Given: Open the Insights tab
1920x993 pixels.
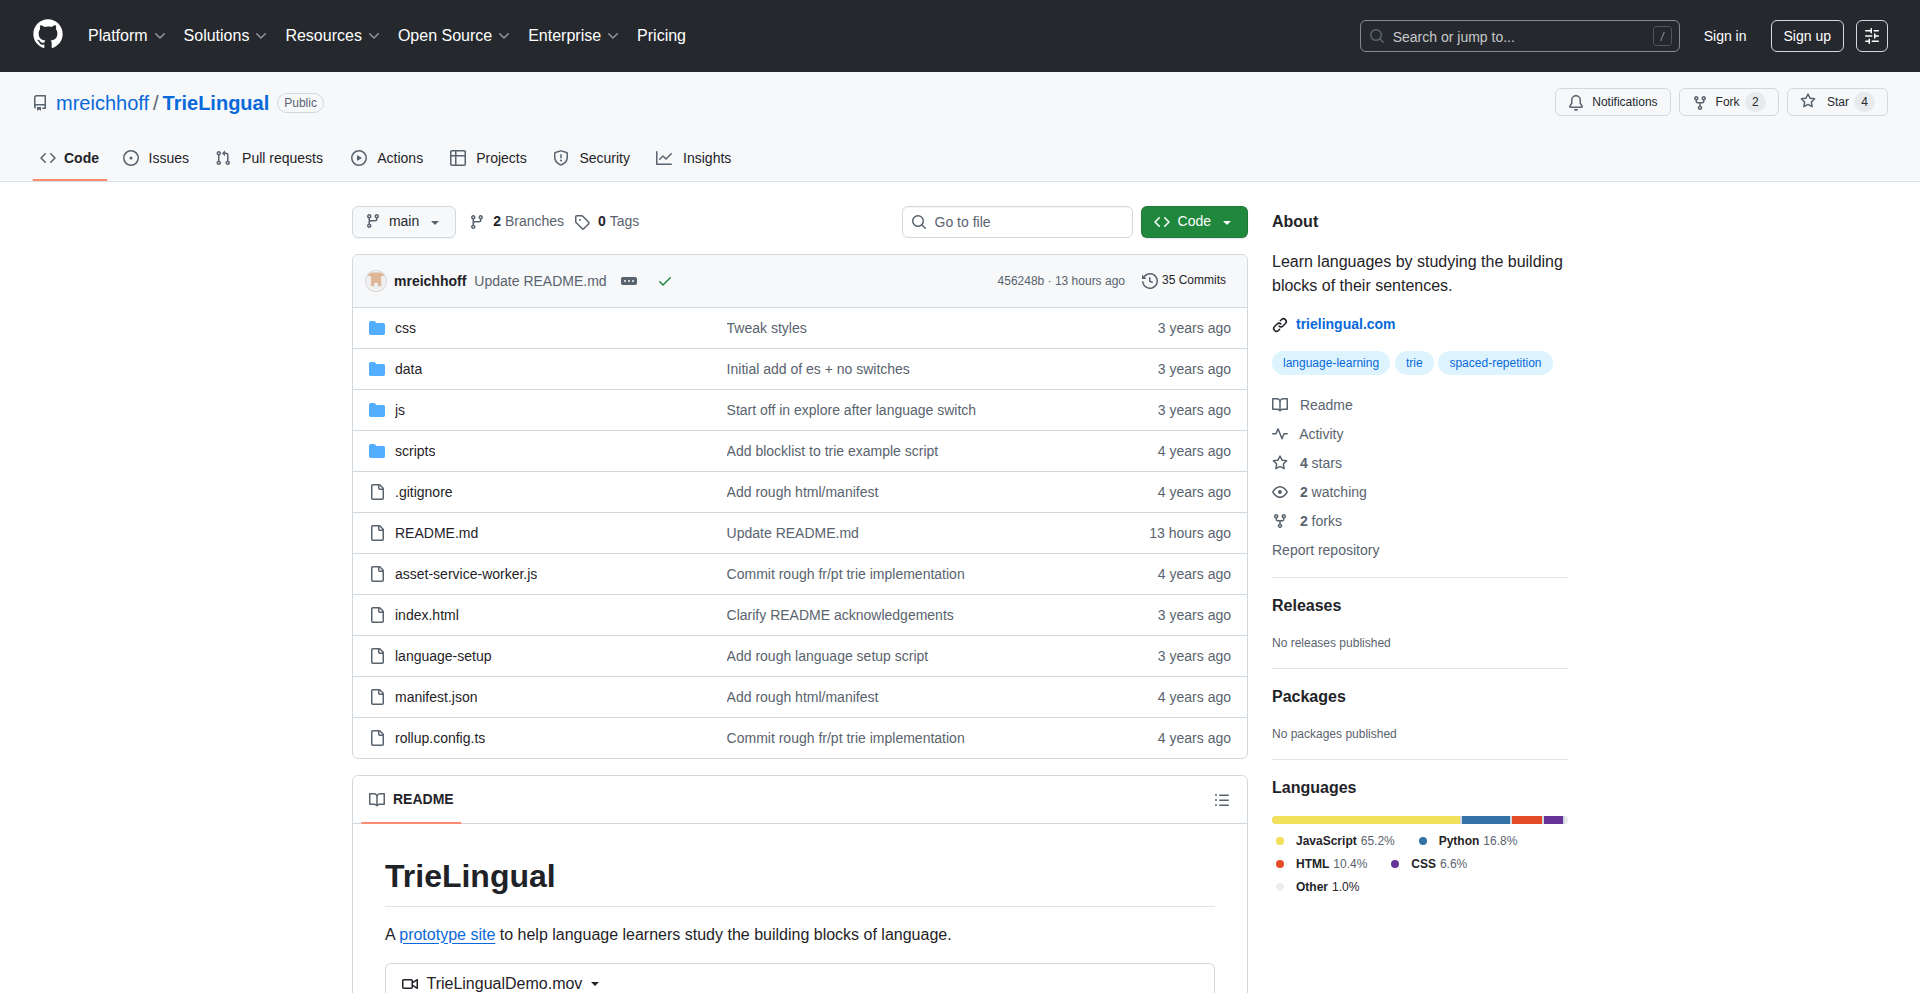Looking at the screenshot, I should (694, 158).
